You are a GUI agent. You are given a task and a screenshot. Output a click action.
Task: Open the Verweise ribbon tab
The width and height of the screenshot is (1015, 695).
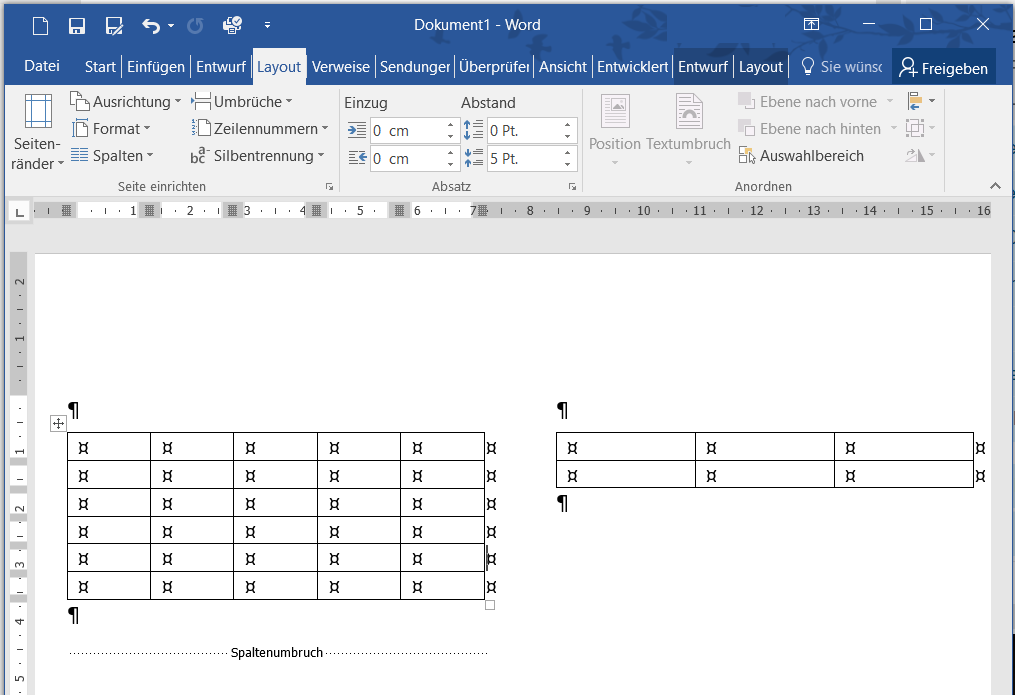coord(340,67)
